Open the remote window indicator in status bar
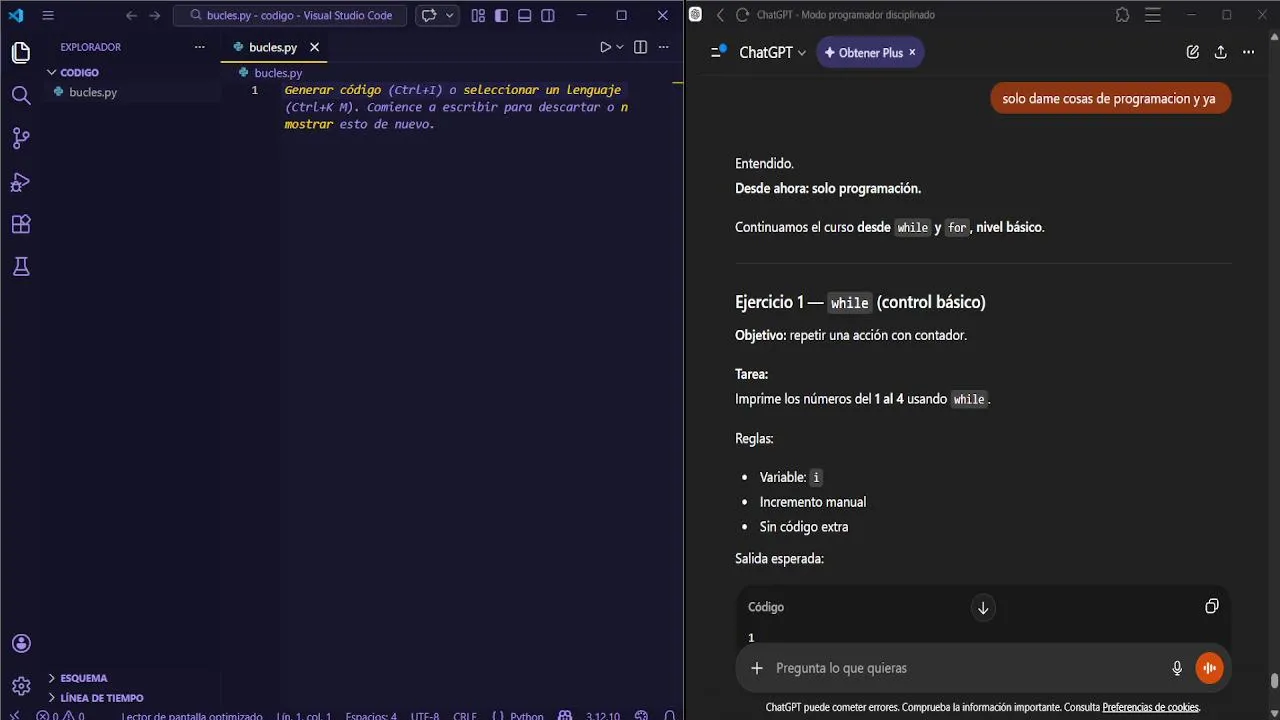1280x720 pixels. tap(14, 715)
